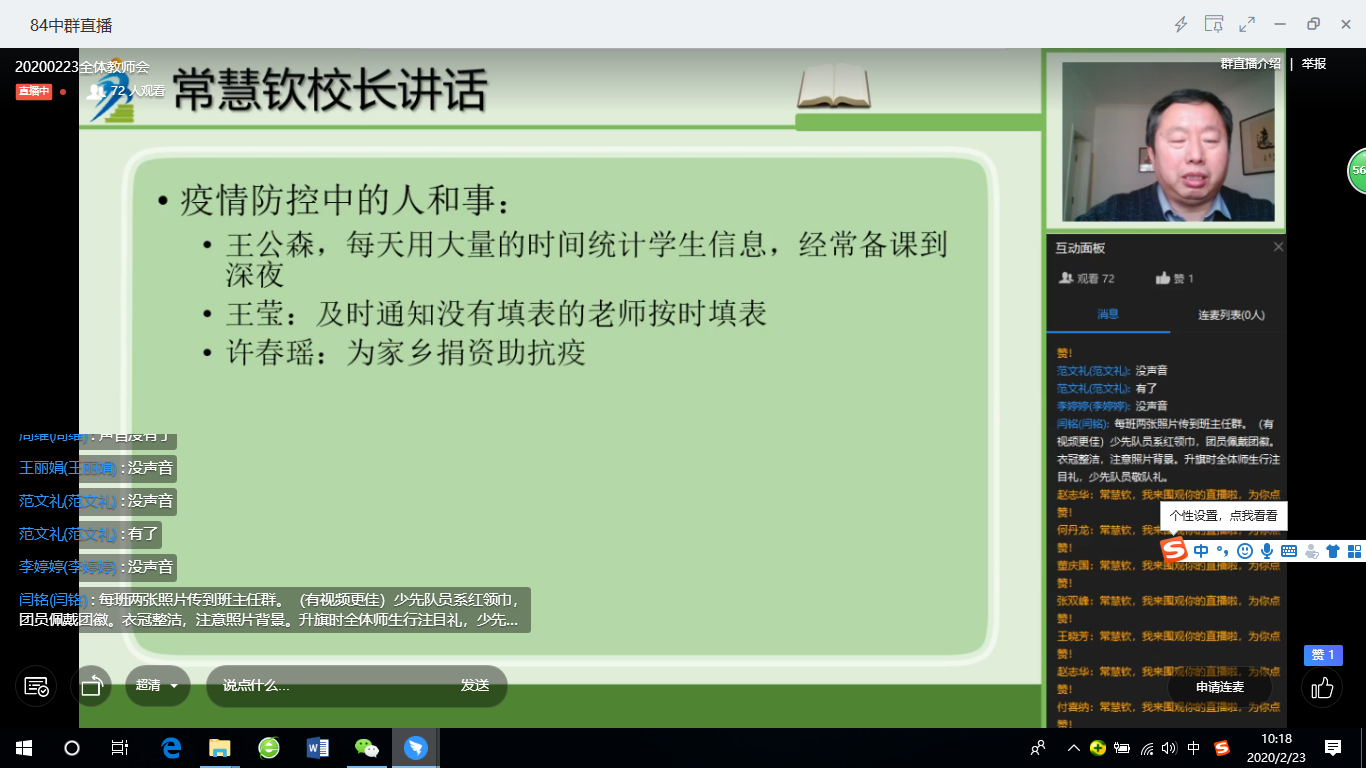Expand the hidden tray icons chevron
This screenshot has width=1366, height=768.
click(x=1074, y=747)
